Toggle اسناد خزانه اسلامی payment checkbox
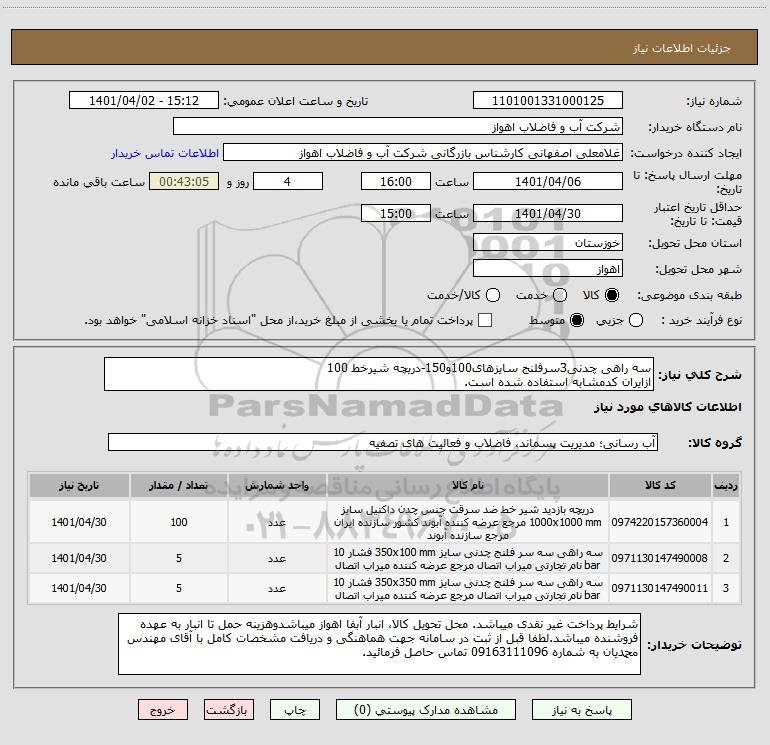770x745 pixels. (x=485, y=320)
